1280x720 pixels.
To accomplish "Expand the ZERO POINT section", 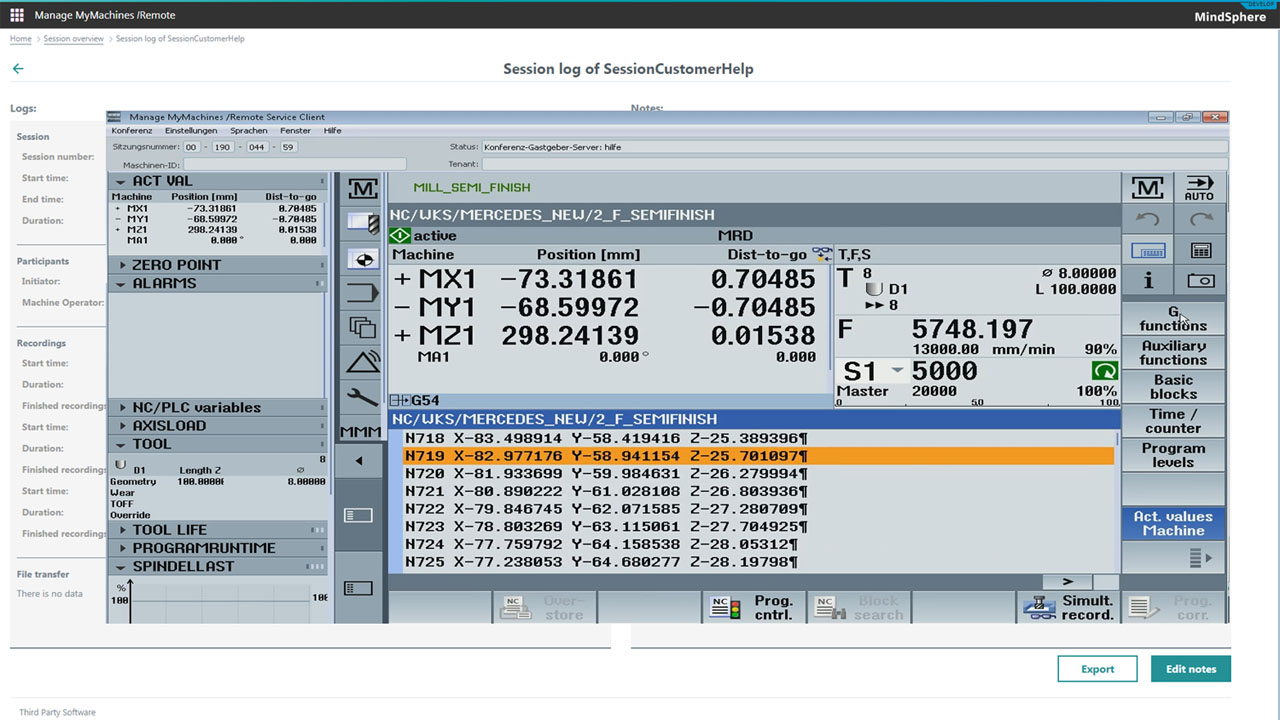I will (x=217, y=265).
